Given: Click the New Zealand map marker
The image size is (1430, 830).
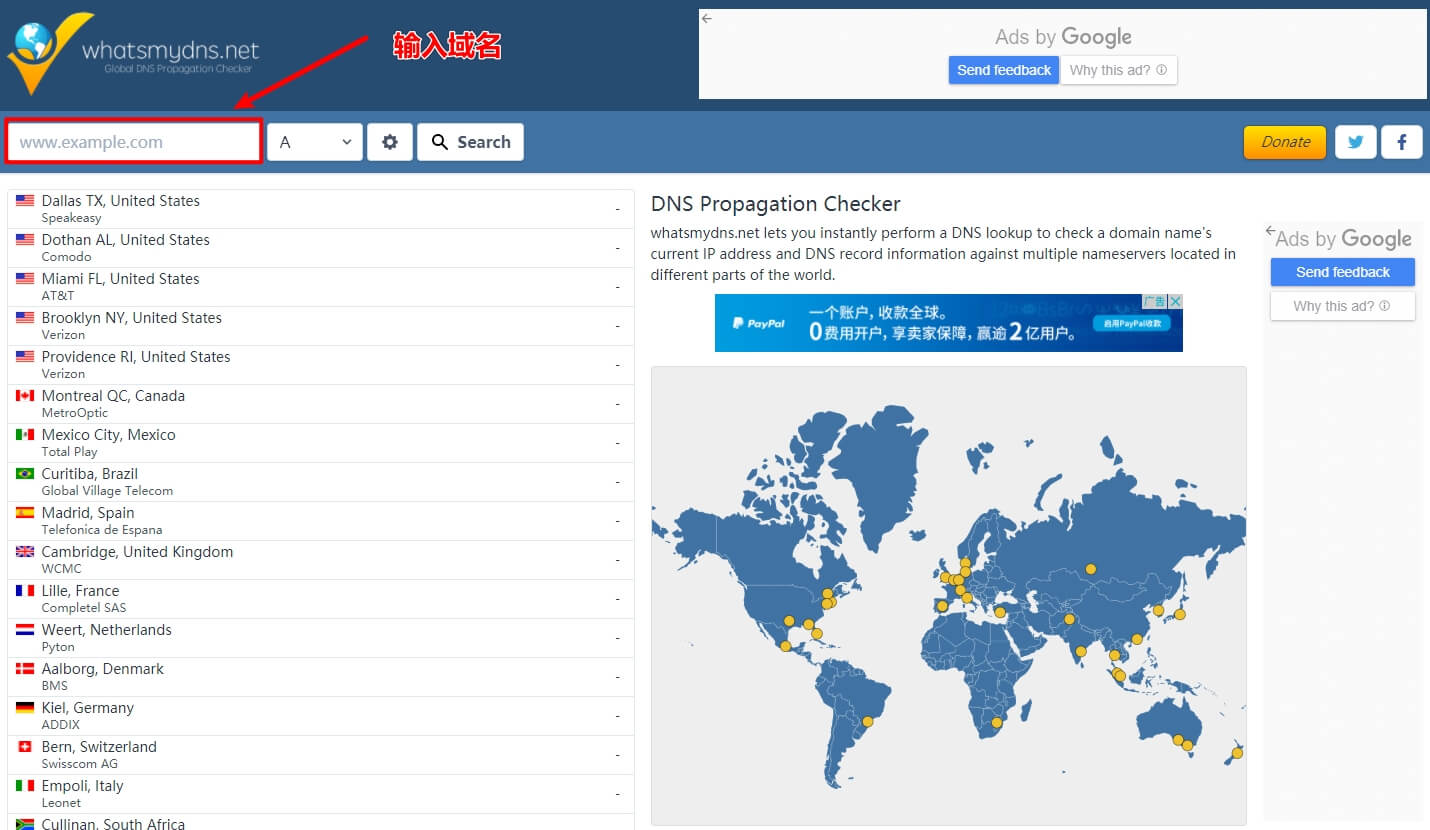Looking at the screenshot, I should pos(1237,753).
